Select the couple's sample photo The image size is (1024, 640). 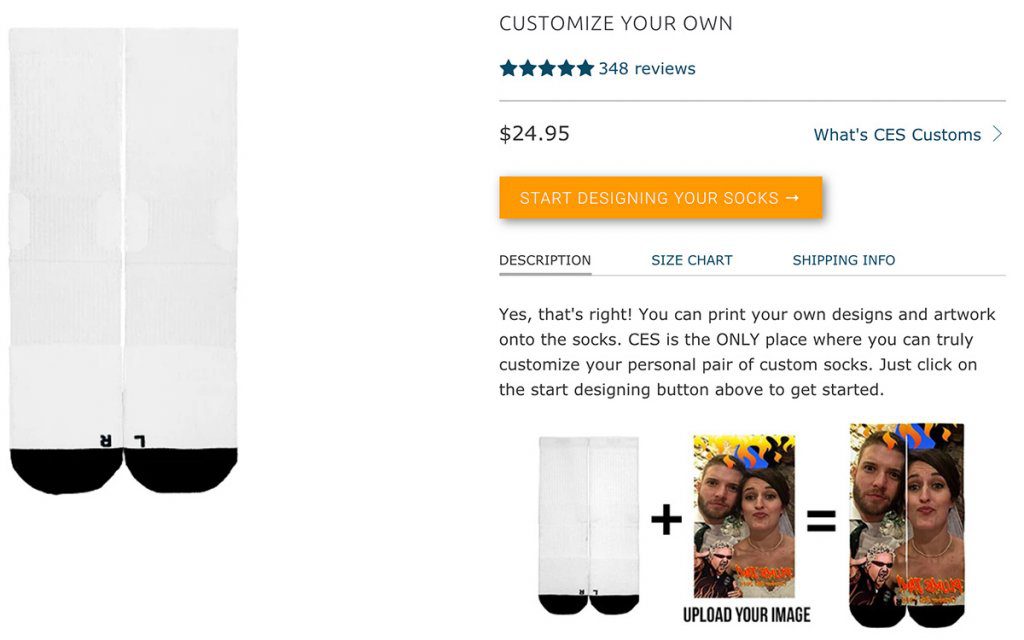pyautogui.click(x=744, y=515)
